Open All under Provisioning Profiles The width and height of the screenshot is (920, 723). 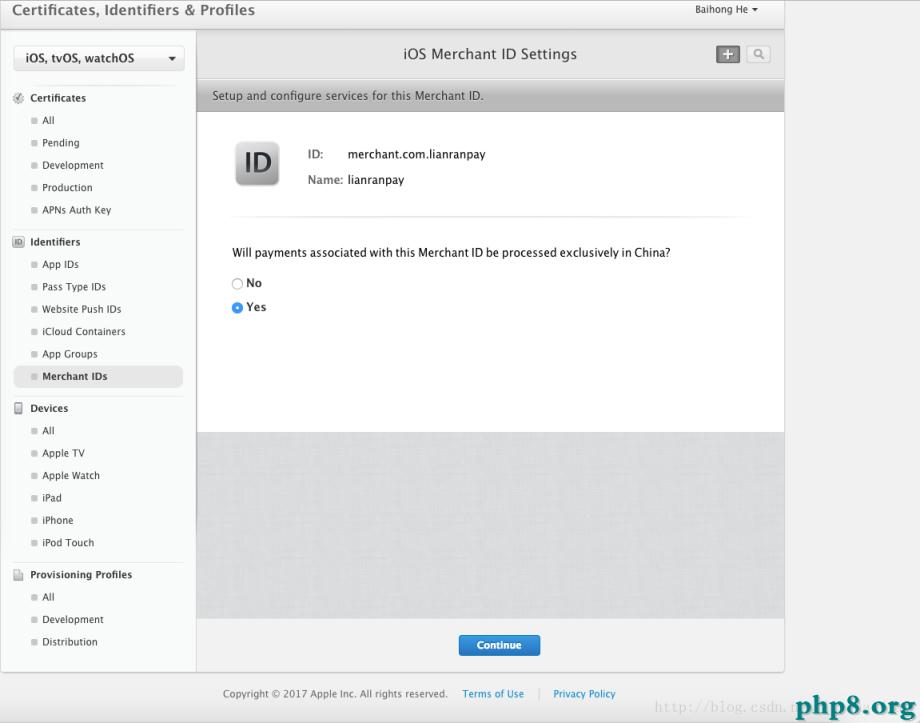48,597
